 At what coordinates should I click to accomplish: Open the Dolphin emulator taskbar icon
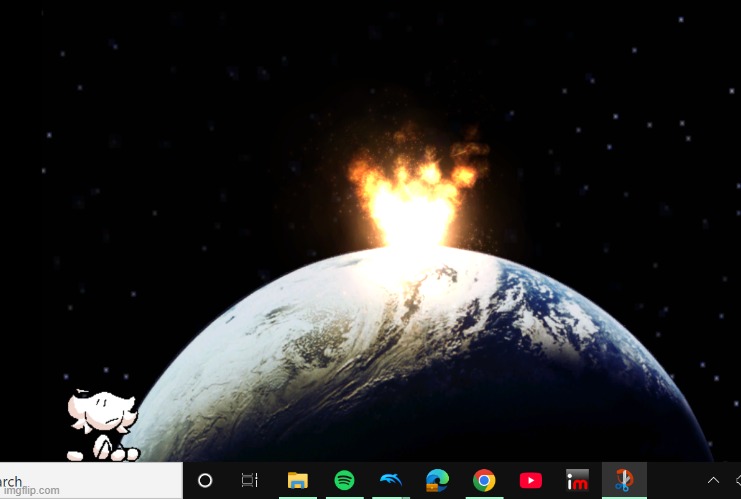390,481
